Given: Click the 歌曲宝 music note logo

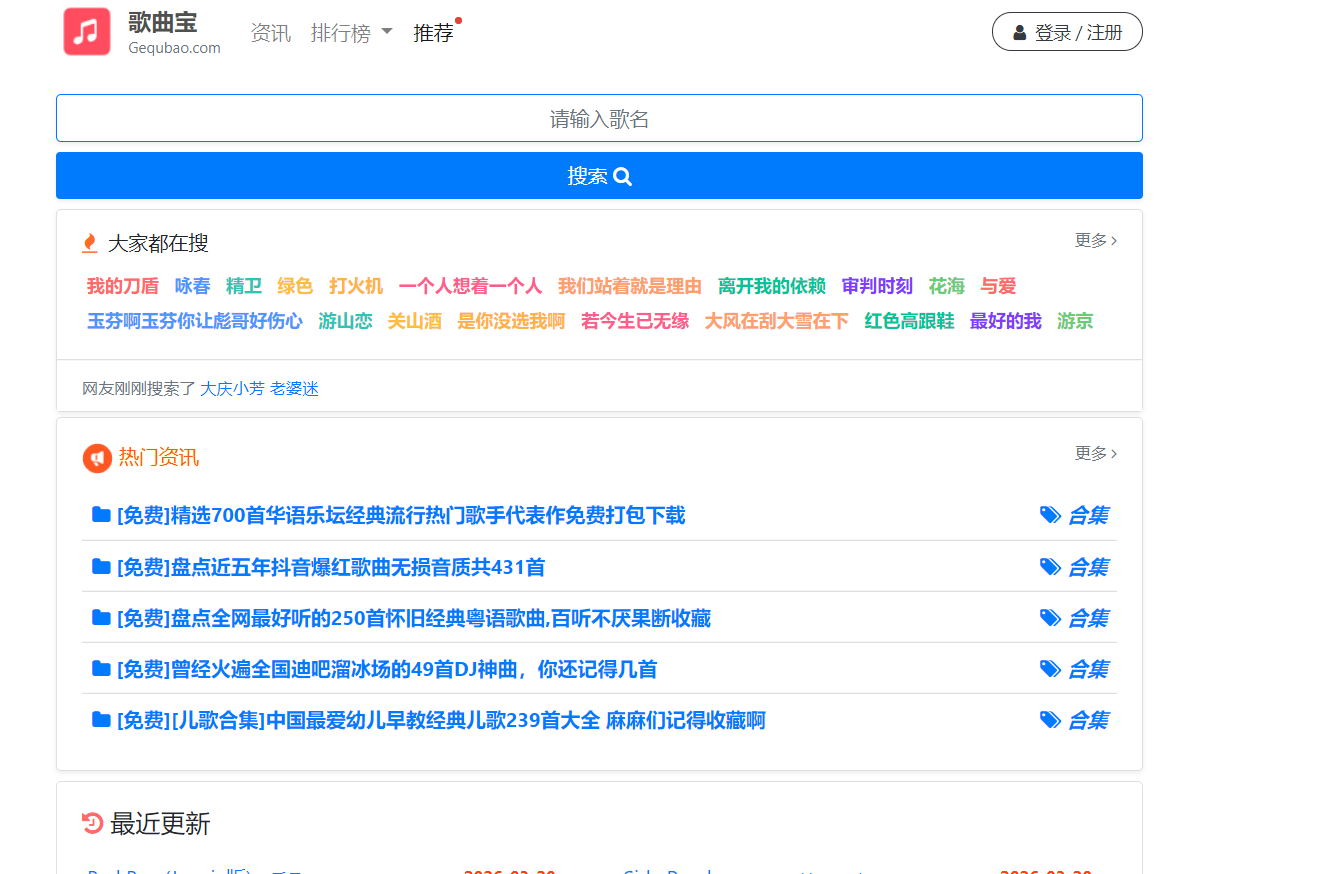Looking at the screenshot, I should coord(87,32).
